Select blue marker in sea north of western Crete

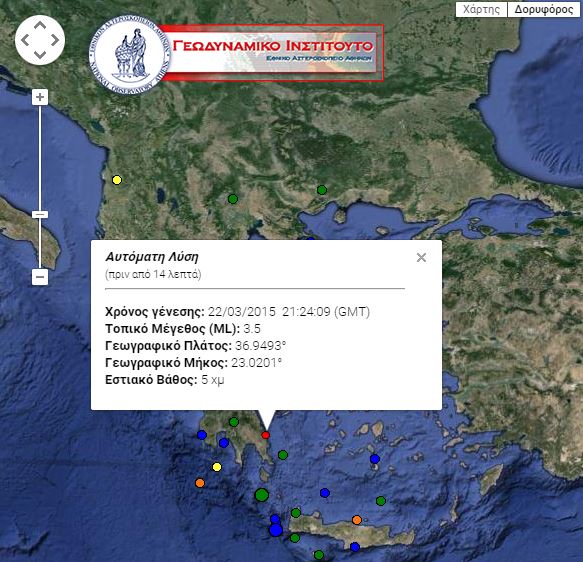[x=325, y=493]
